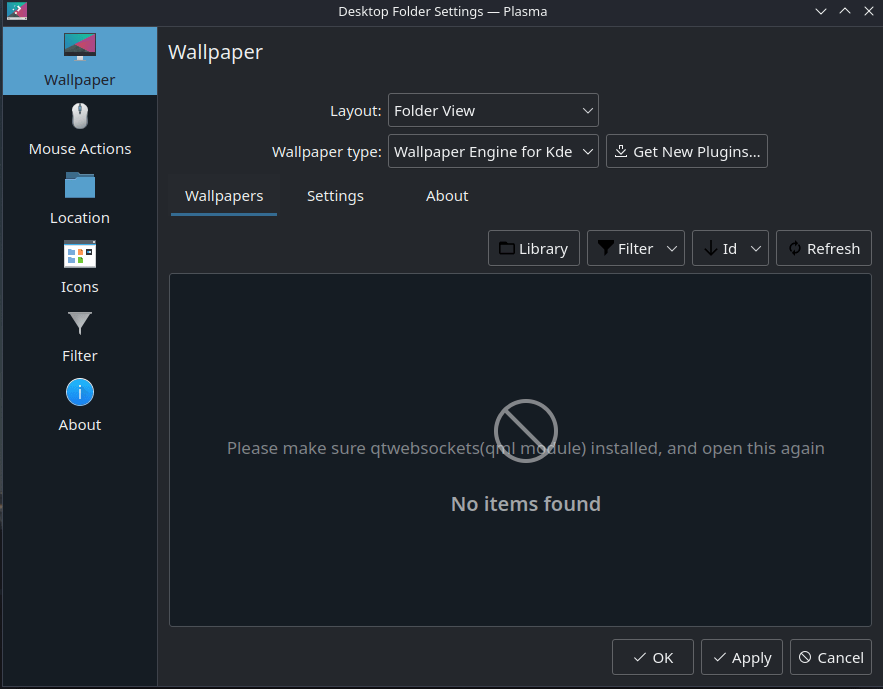Expand the Id sort order dropdown
The height and width of the screenshot is (689, 883).
coord(730,248)
